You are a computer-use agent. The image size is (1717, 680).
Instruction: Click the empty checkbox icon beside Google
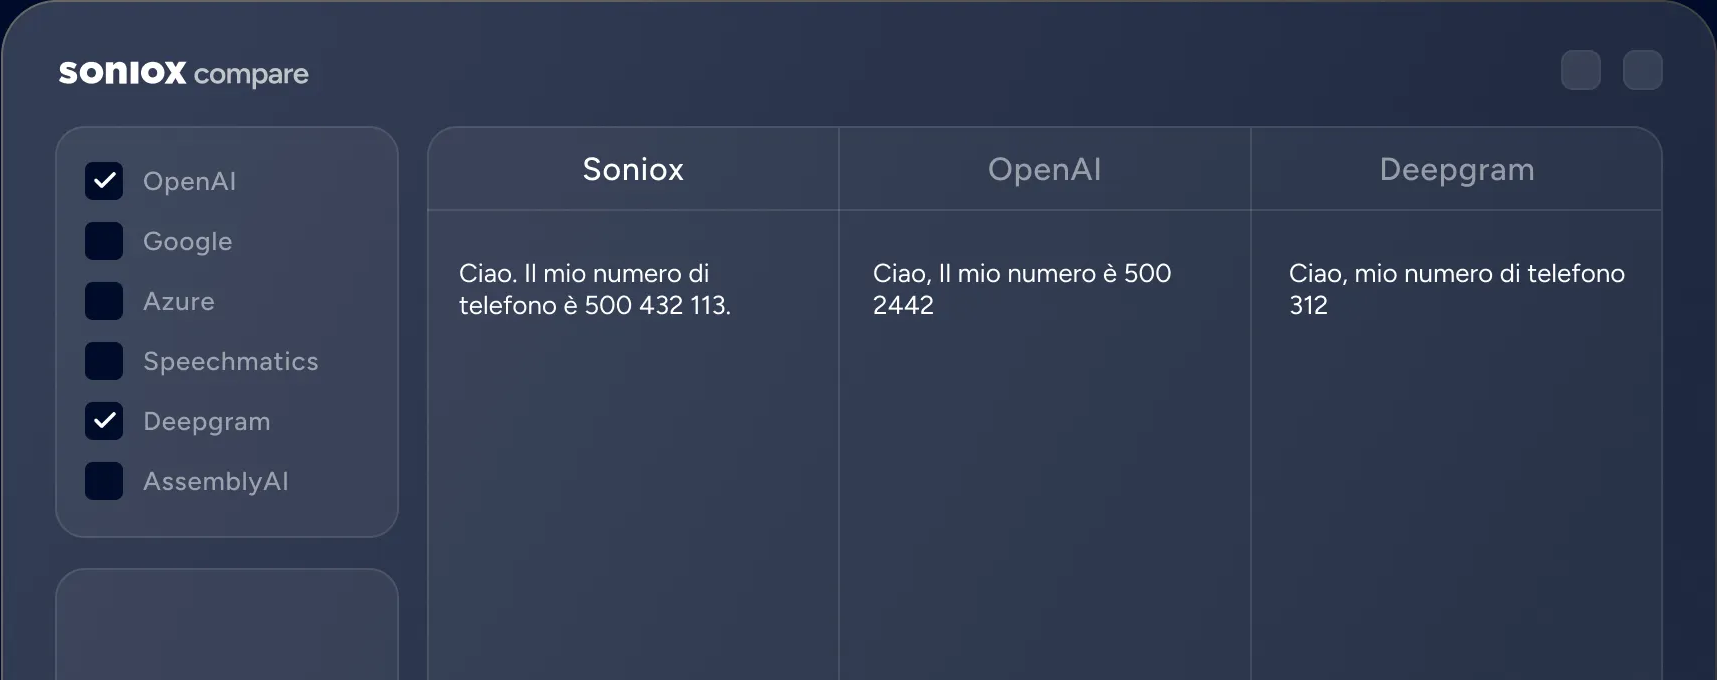pos(104,241)
